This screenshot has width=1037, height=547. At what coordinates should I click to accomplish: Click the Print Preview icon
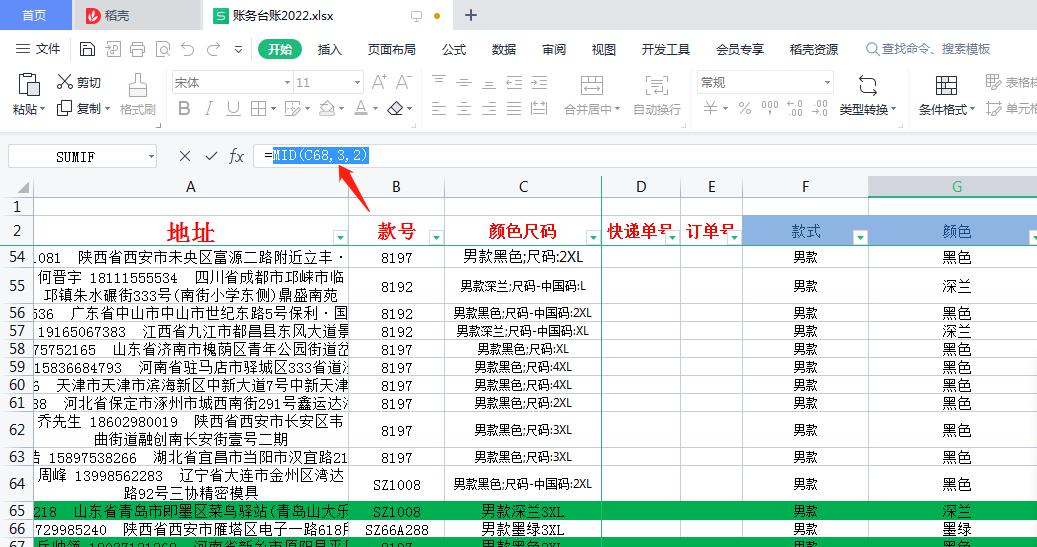[x=163, y=49]
